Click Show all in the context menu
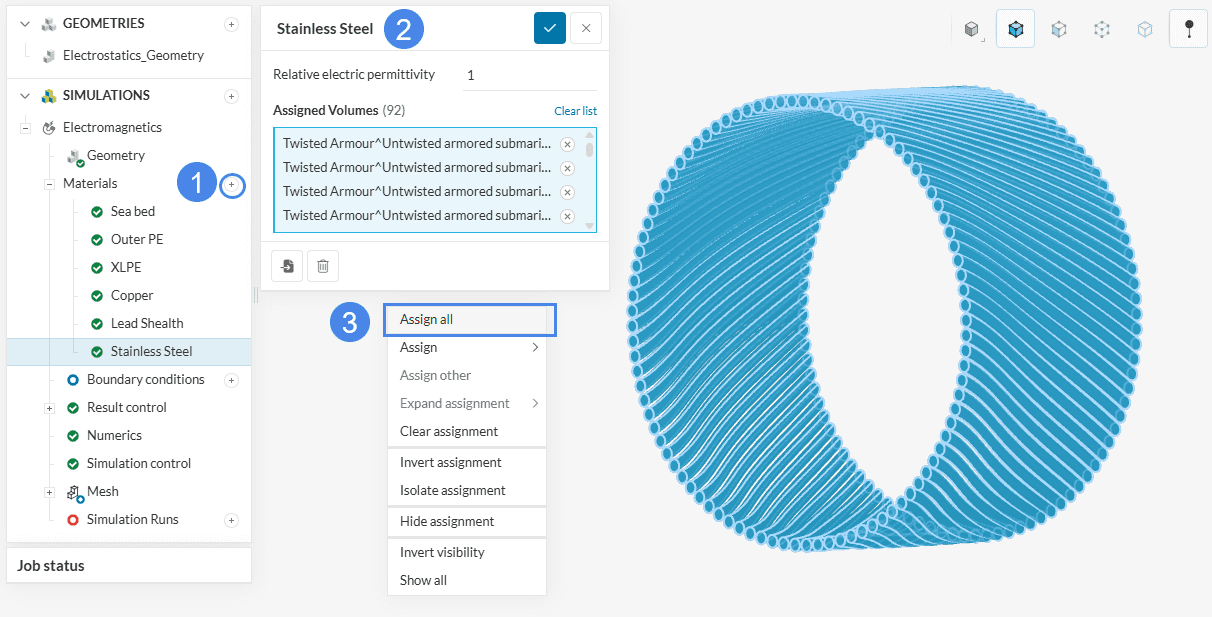This screenshot has height=617, width=1212. click(423, 580)
